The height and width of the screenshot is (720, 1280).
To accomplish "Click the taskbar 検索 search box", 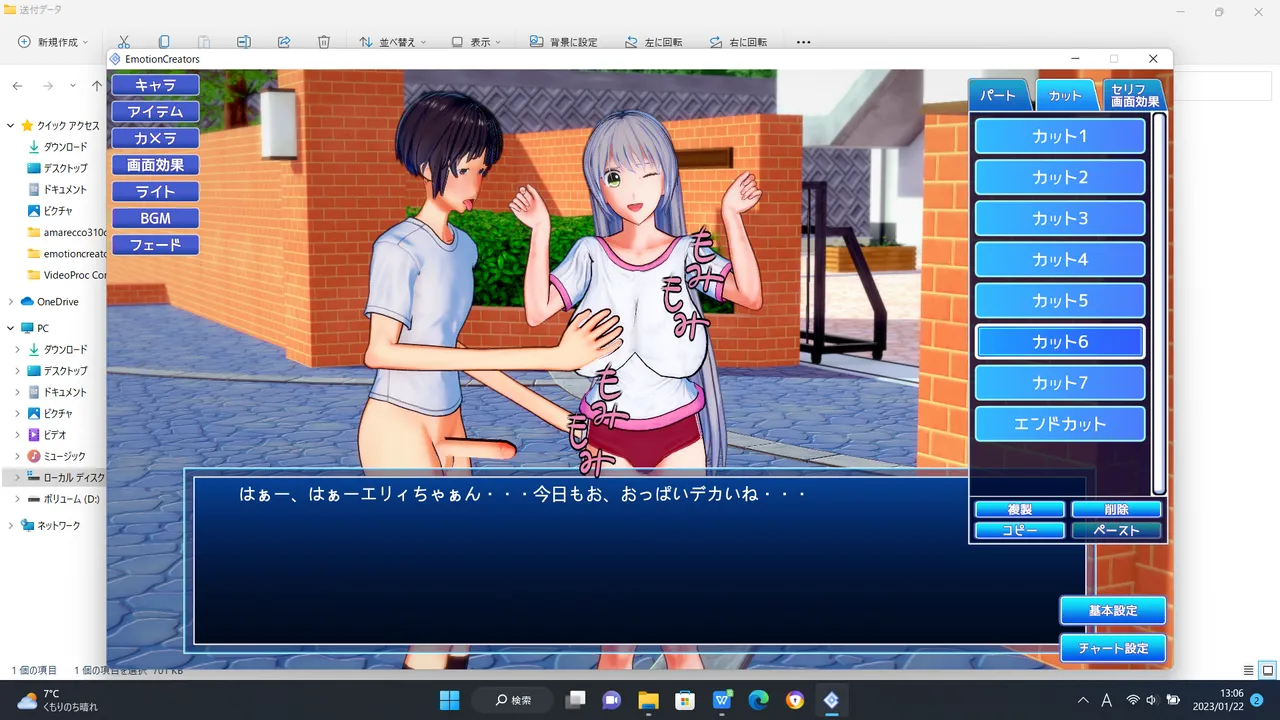I will pos(514,700).
